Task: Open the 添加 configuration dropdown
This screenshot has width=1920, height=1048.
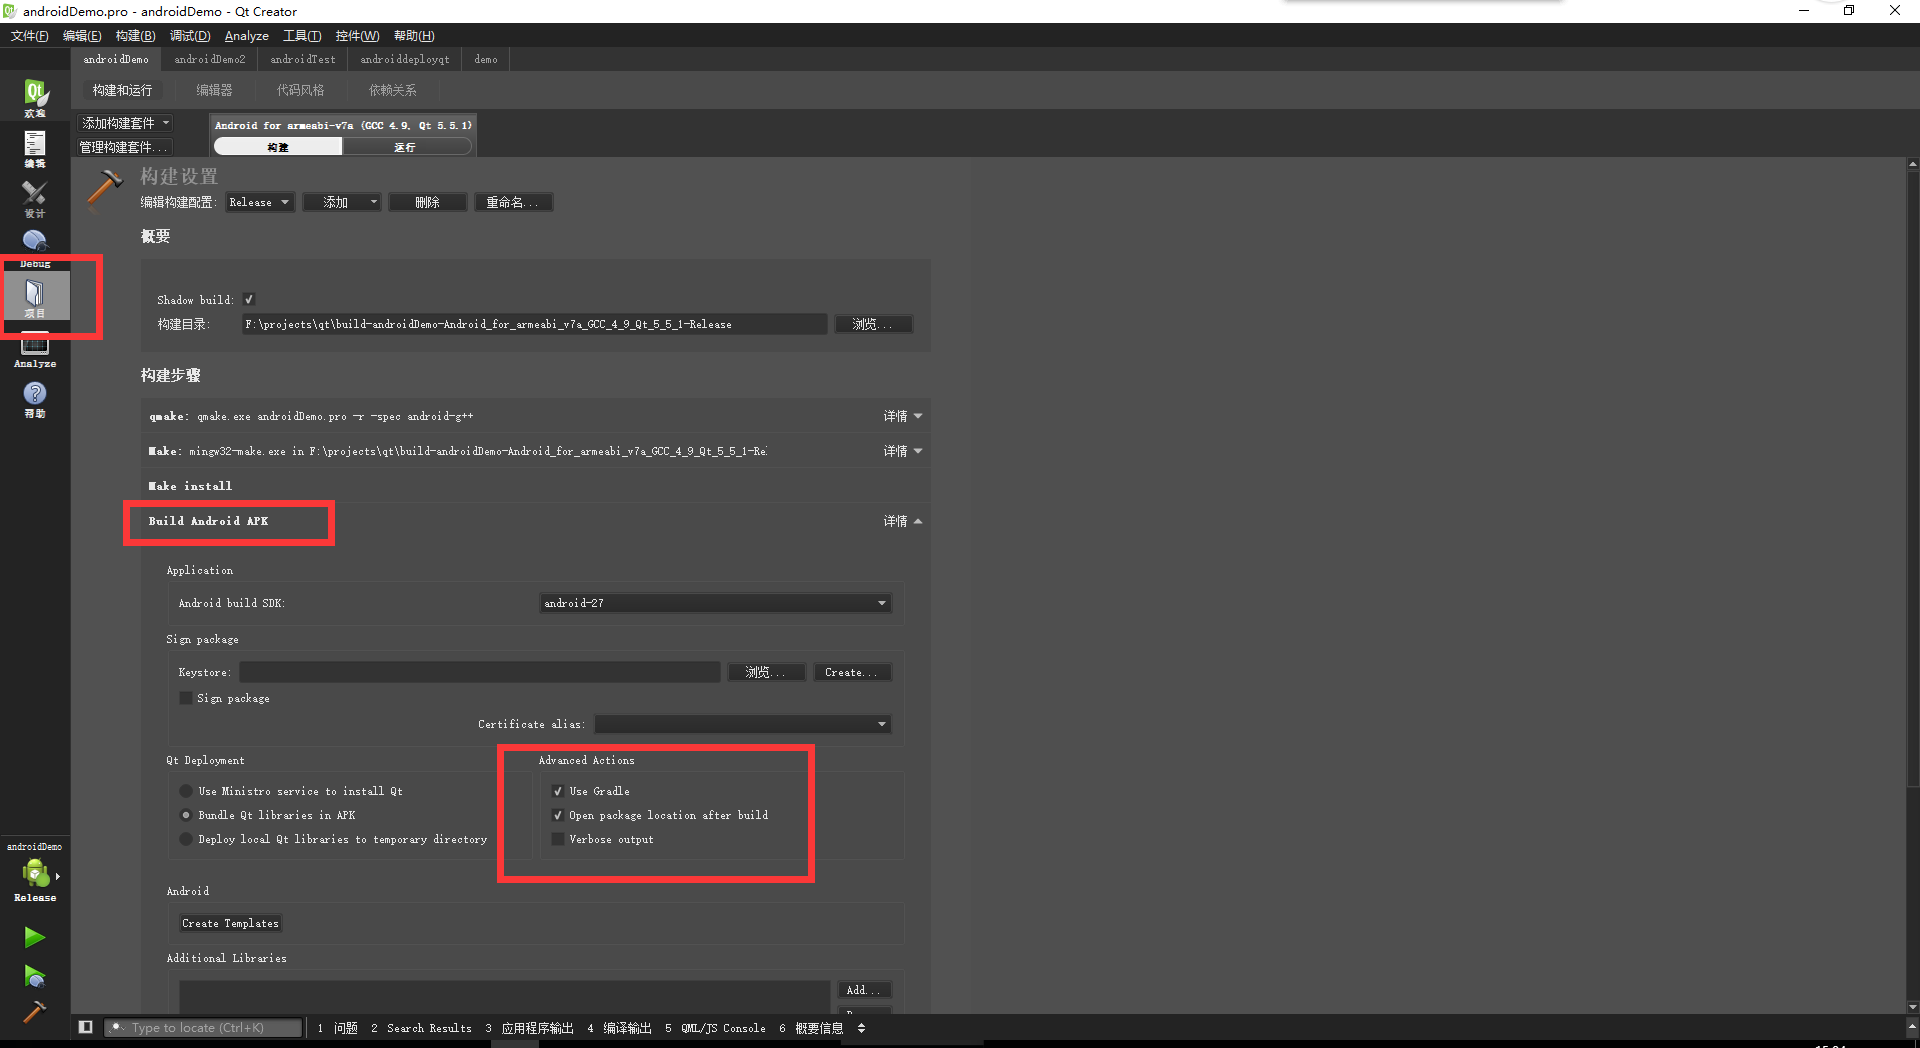Action: (343, 202)
